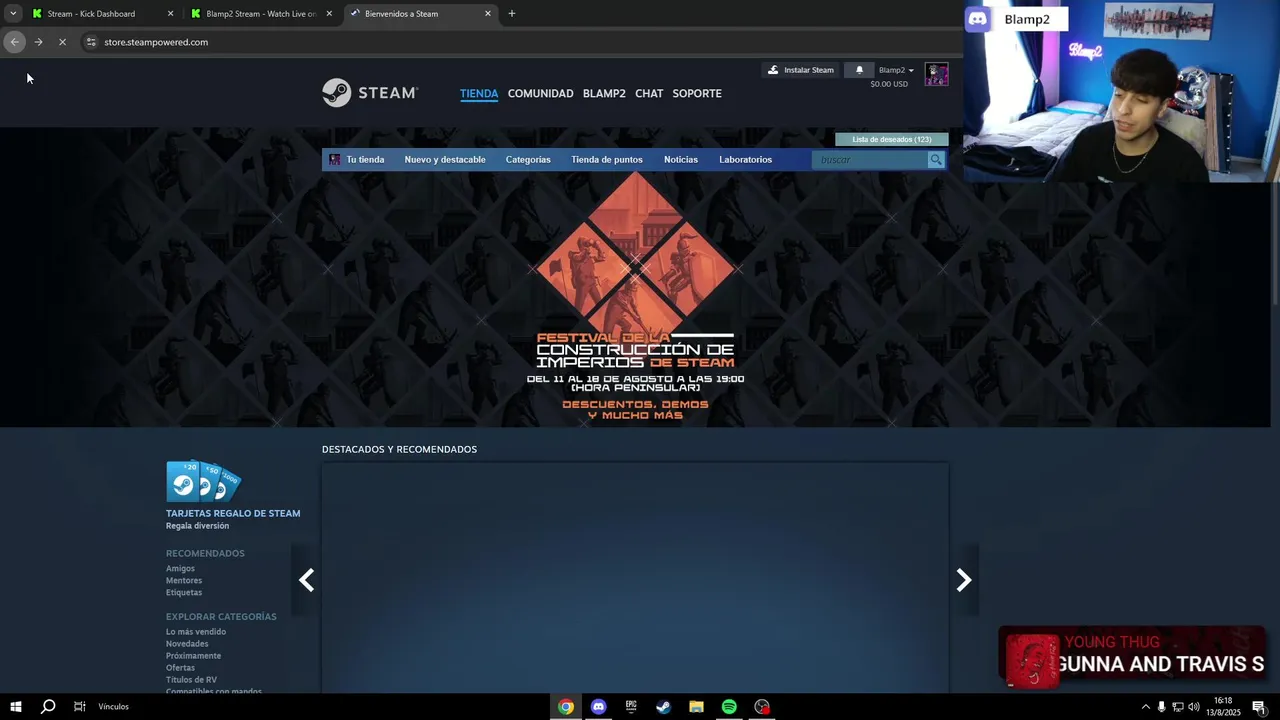
Task: Click the Steam profile avatar picture
Action: [x=936, y=75]
